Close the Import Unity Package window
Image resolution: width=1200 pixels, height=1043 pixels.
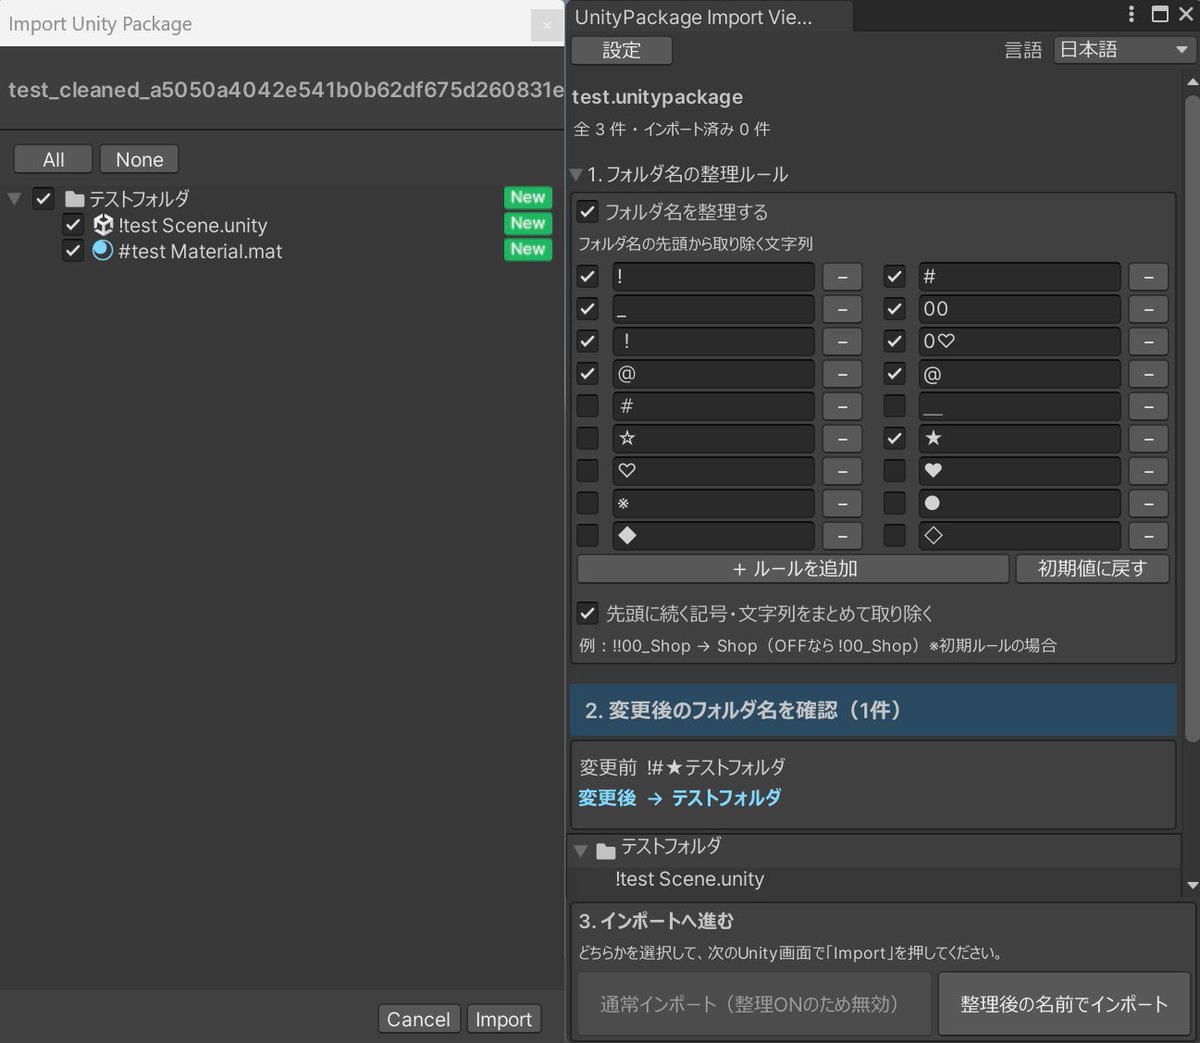click(547, 26)
